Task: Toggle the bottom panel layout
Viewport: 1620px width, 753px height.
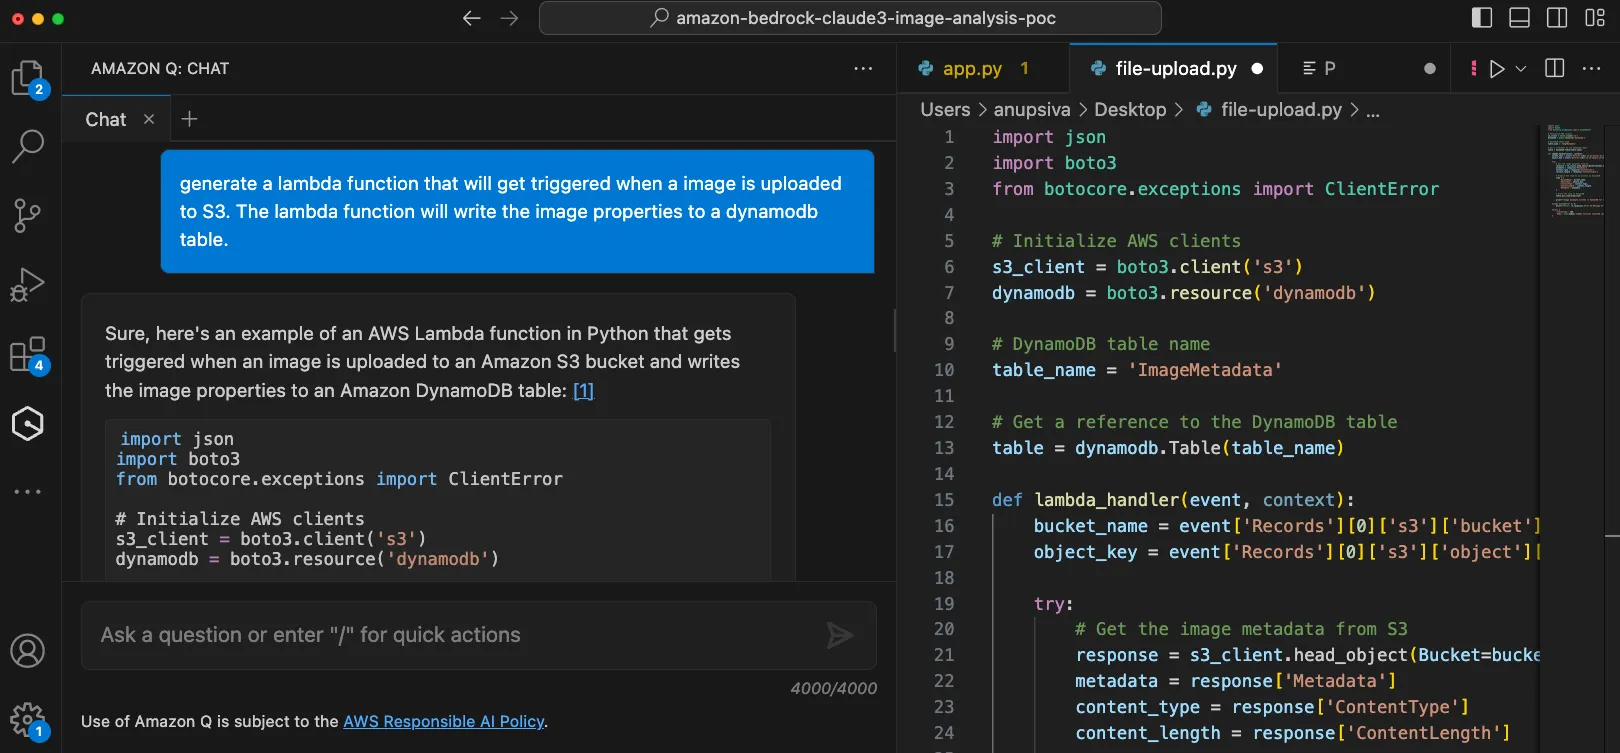Action: pyautogui.click(x=1519, y=18)
